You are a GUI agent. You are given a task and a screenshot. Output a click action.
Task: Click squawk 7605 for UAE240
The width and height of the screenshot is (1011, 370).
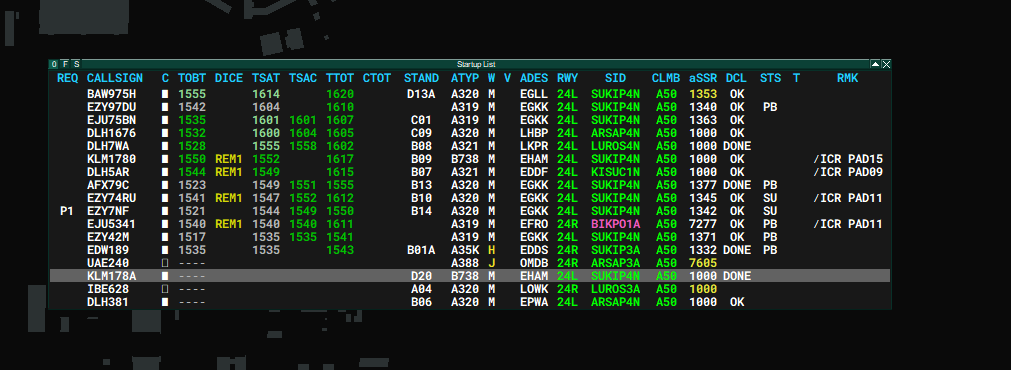click(x=703, y=263)
